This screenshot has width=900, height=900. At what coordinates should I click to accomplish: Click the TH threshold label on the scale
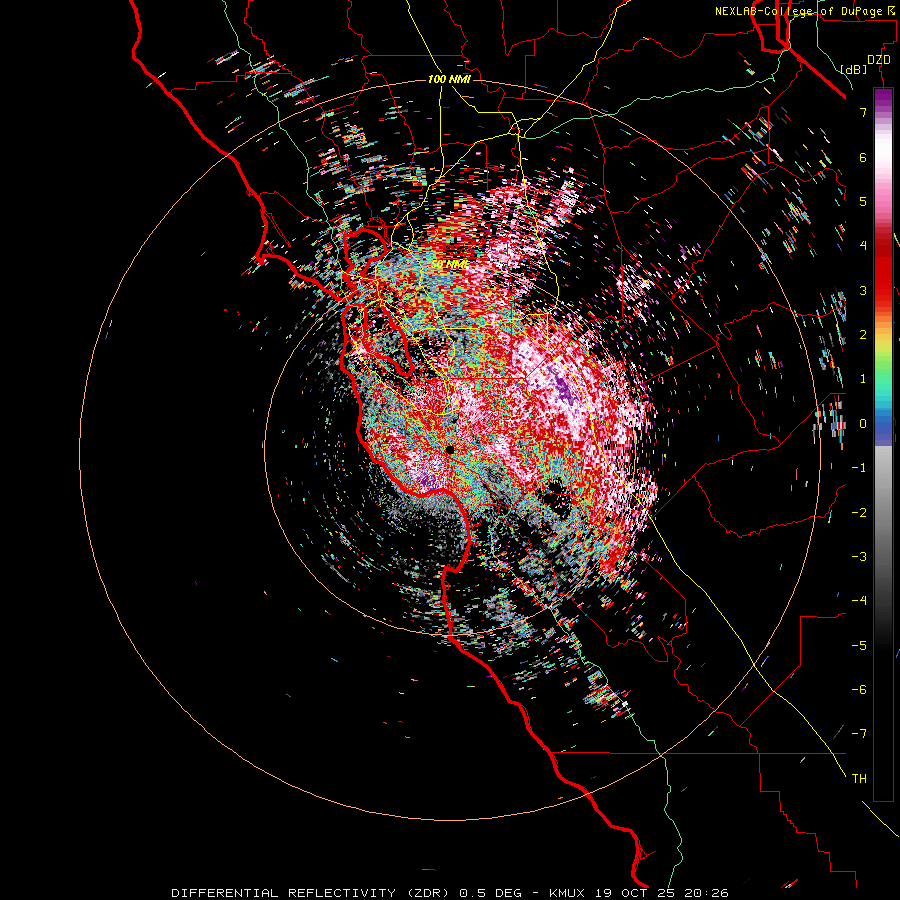tap(859, 778)
